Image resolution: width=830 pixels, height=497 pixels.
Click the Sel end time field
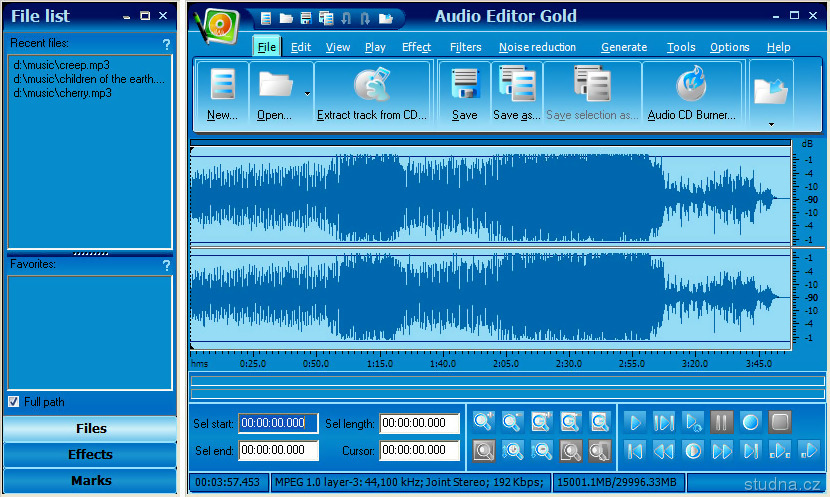pos(279,451)
